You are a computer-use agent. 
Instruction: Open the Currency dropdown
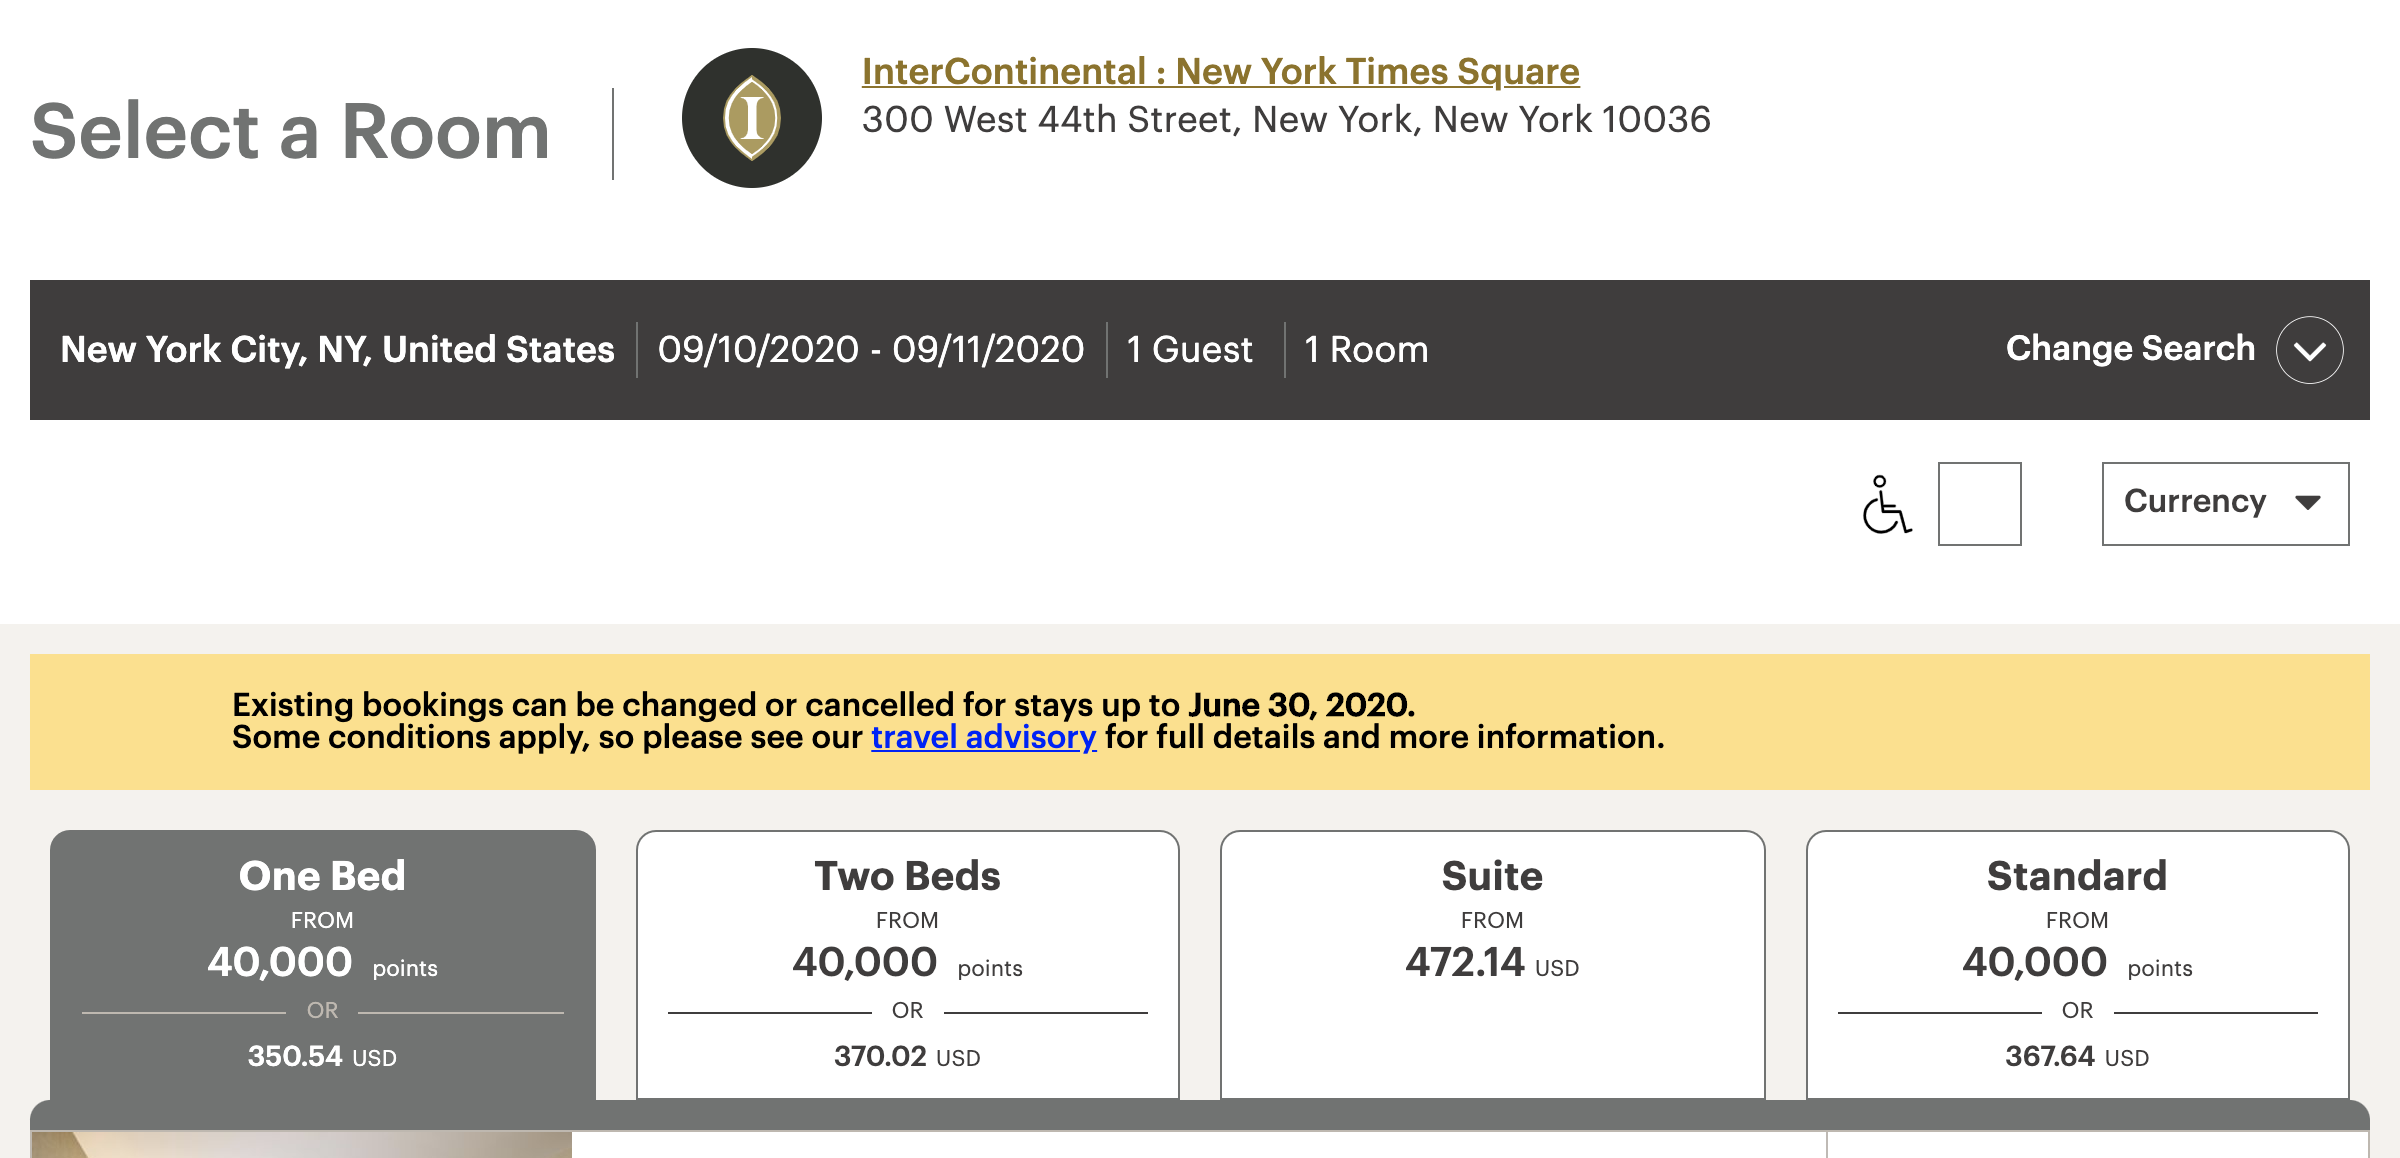(2225, 504)
